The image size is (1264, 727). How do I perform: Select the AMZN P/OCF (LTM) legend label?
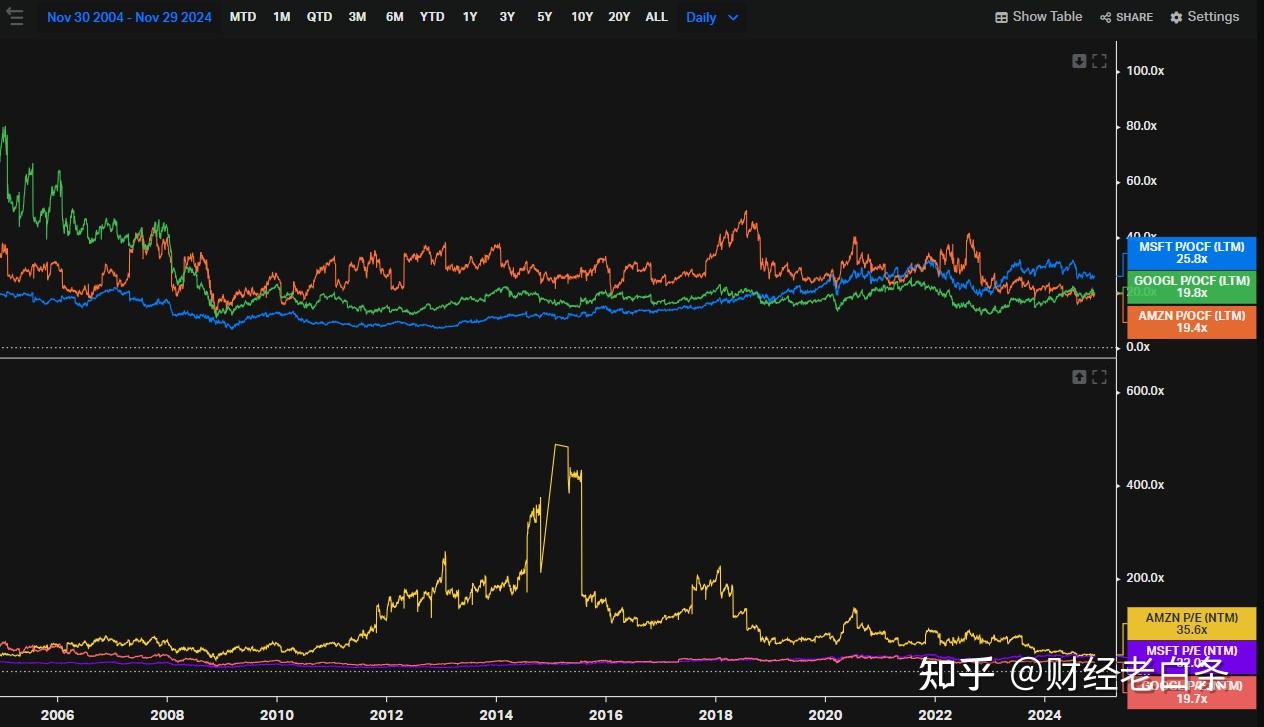click(1192, 322)
